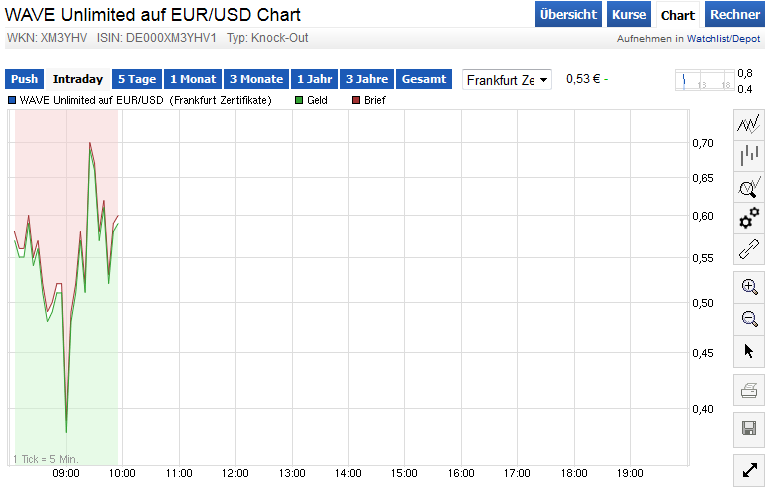Open the Rechner tab
The height and width of the screenshot is (497, 768).
coord(735,15)
